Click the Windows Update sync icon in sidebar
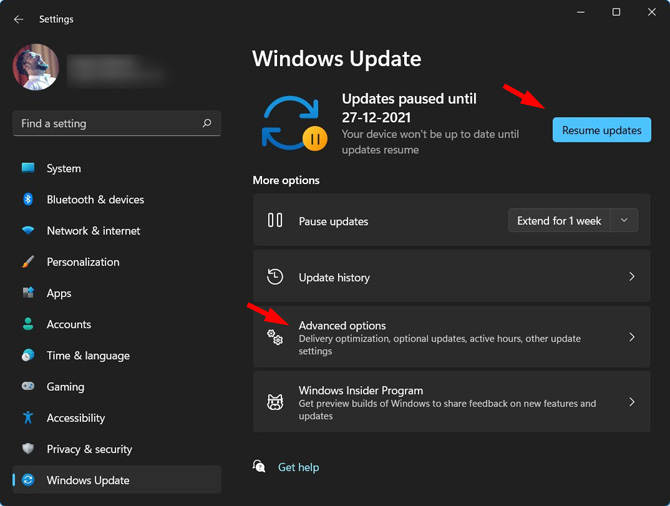 (28, 480)
